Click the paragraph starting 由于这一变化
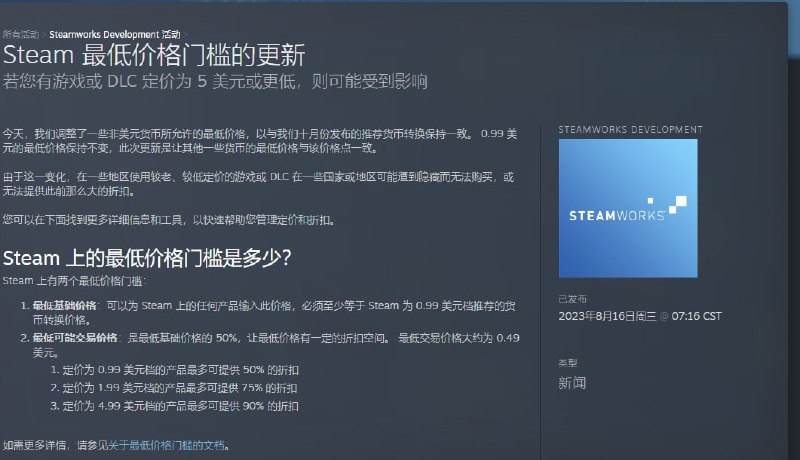The image size is (800, 460). point(258,184)
